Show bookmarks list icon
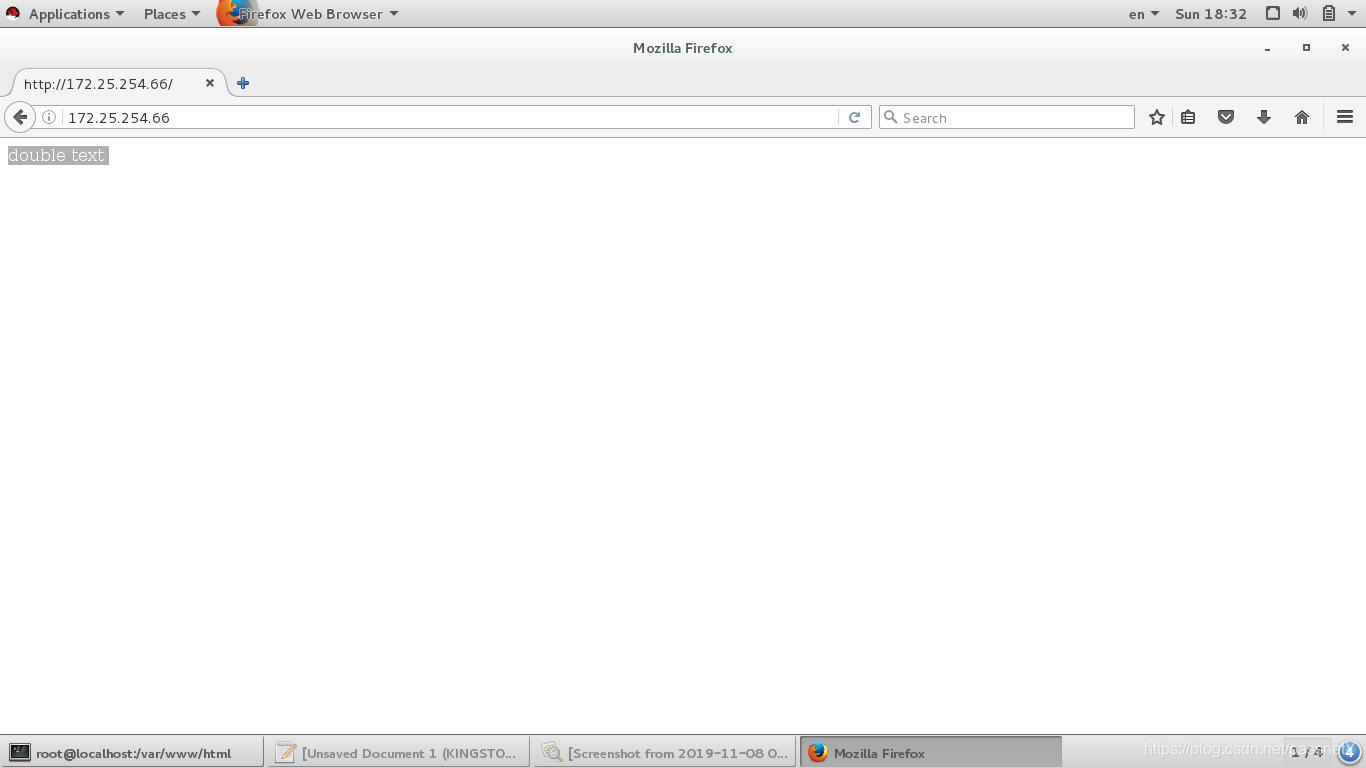The image size is (1366, 768). [1188, 117]
